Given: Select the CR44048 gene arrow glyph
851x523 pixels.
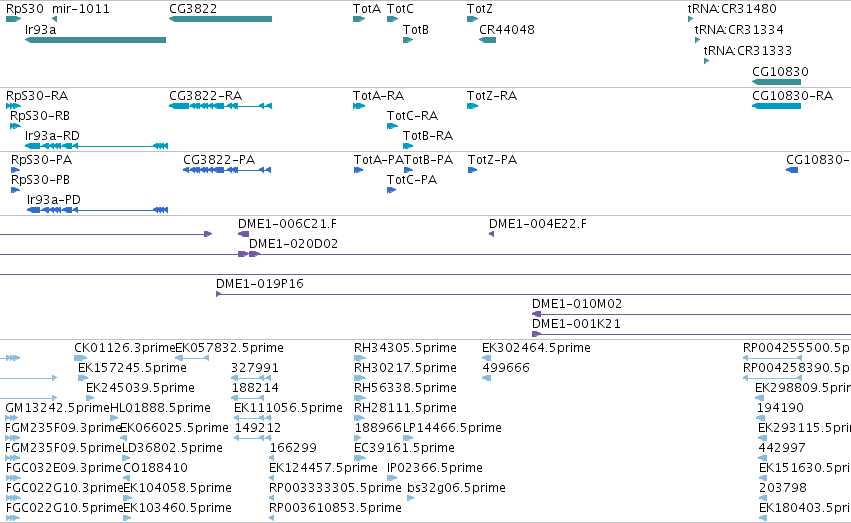Looking at the screenshot, I should click(487, 40).
